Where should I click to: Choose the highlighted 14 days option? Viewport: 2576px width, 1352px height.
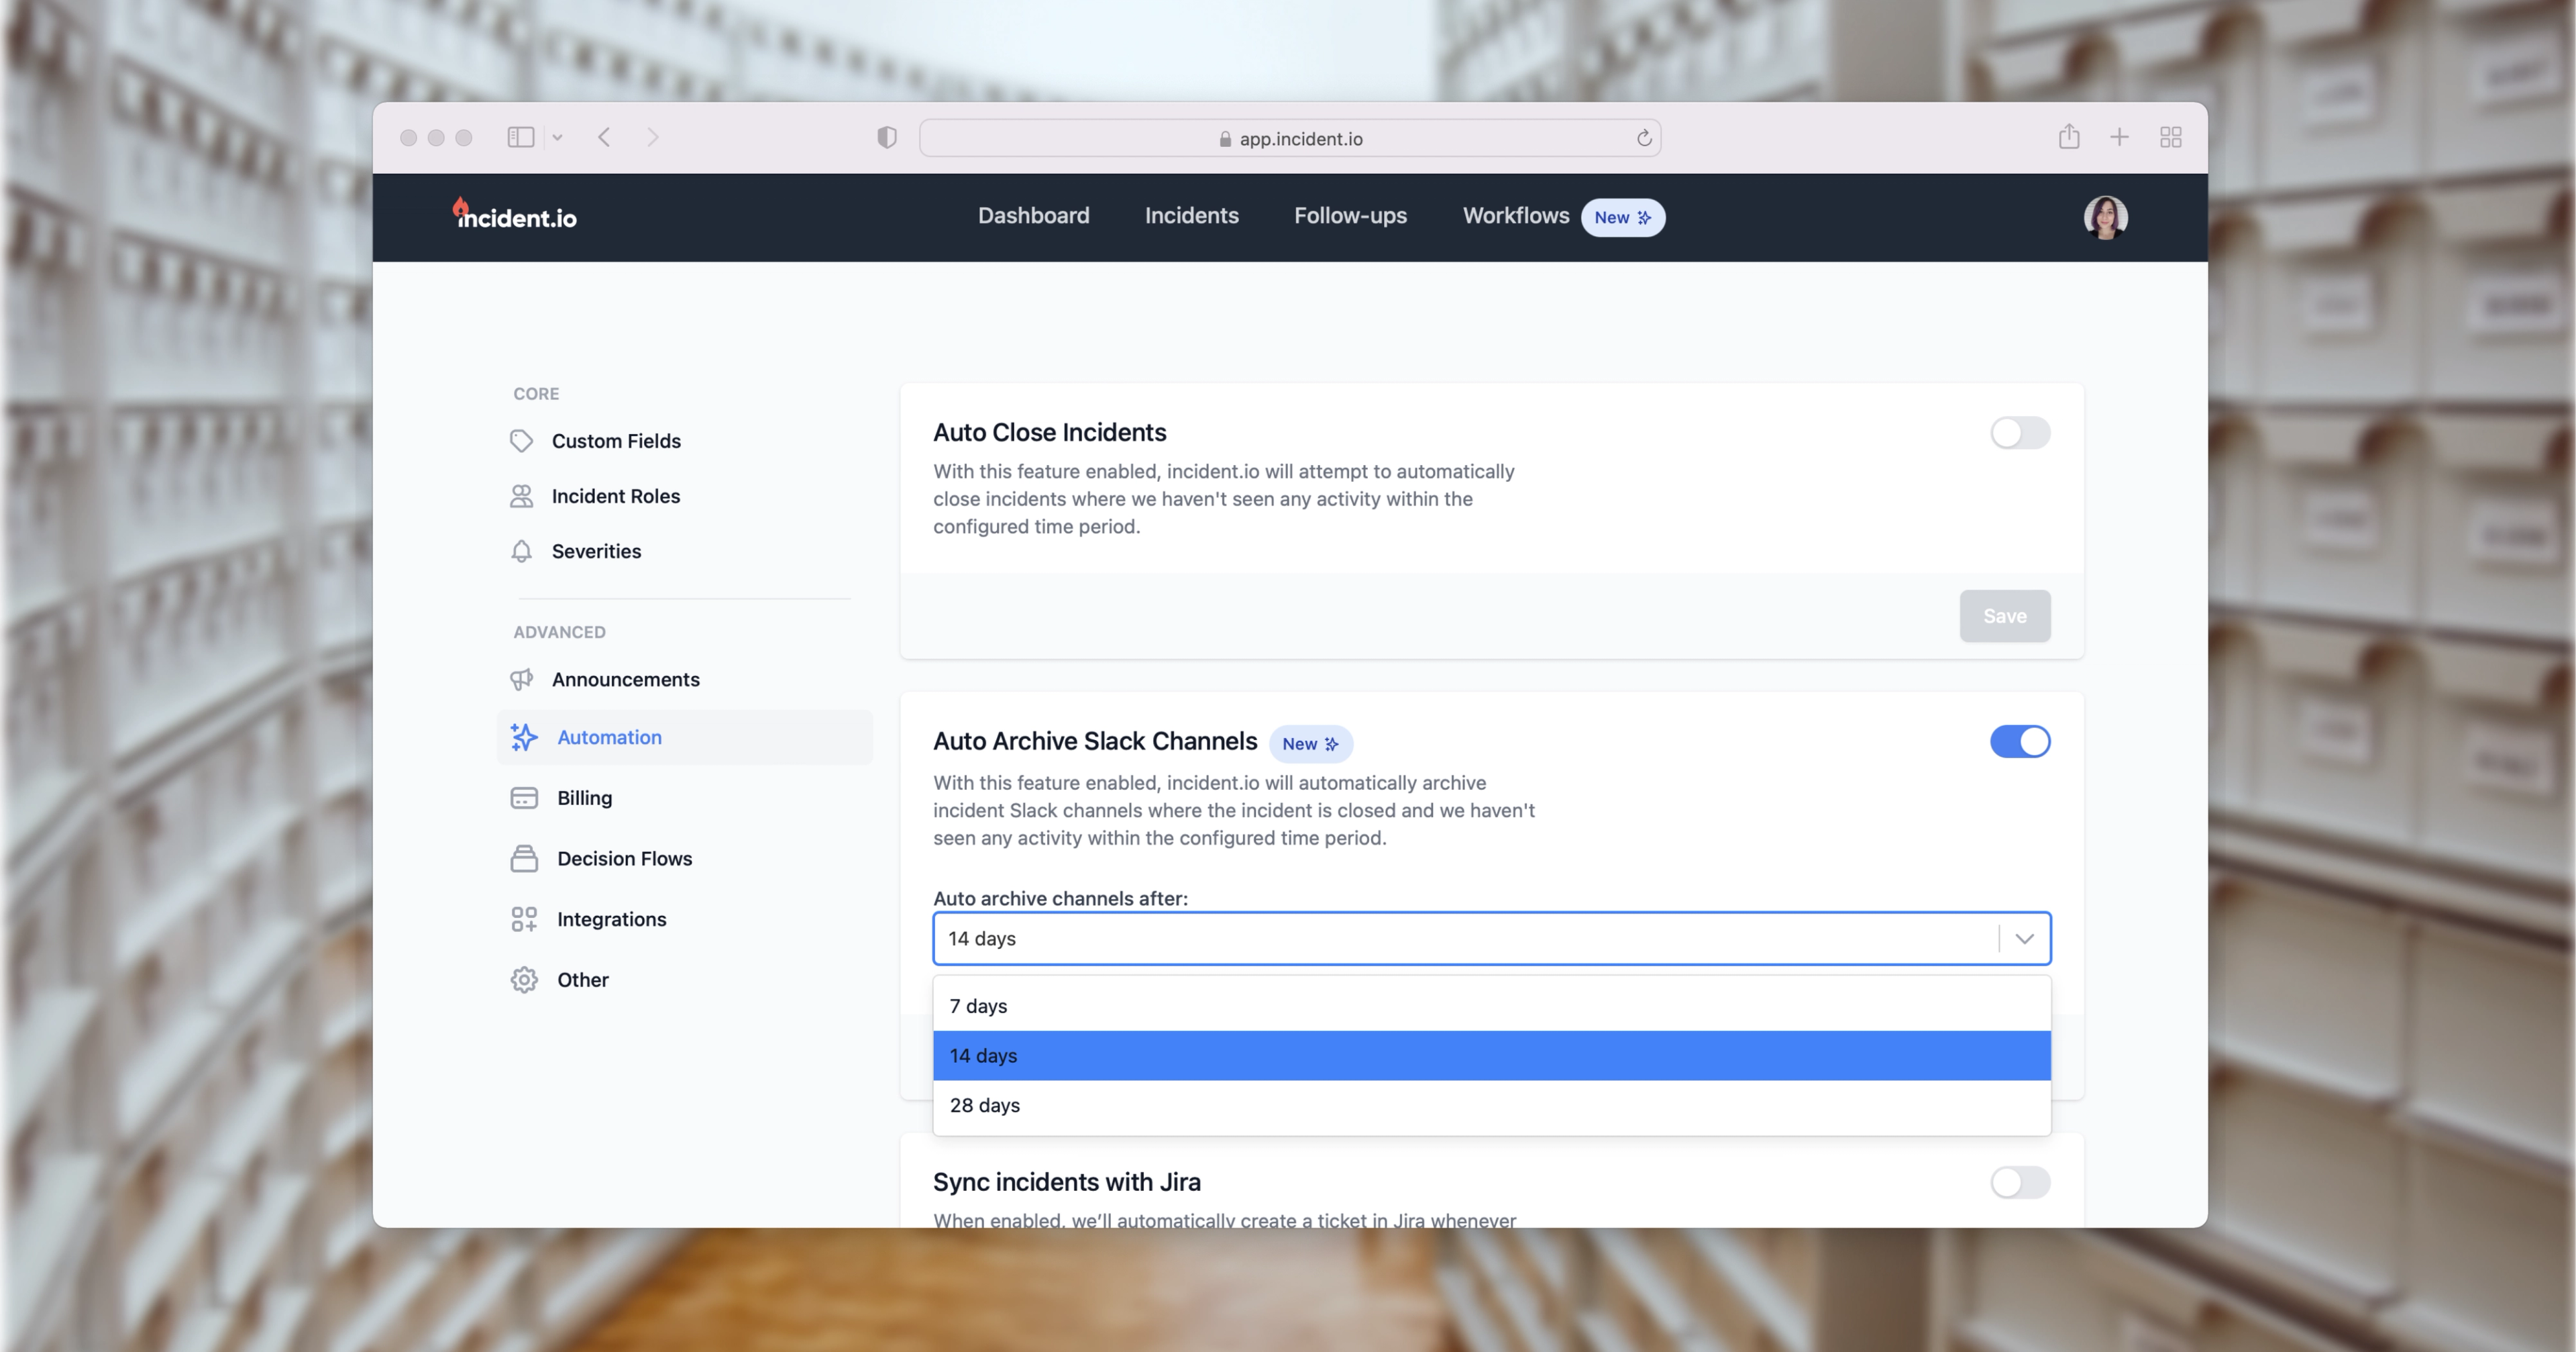(1491, 1056)
